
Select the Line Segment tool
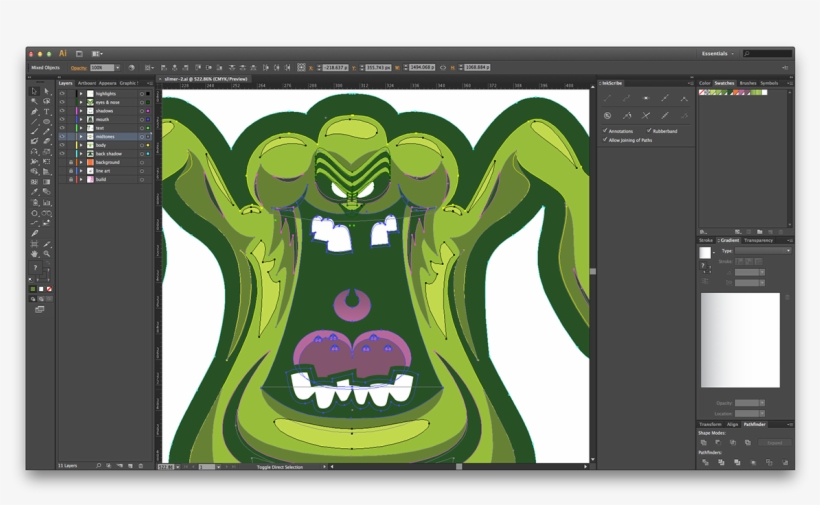35,121
